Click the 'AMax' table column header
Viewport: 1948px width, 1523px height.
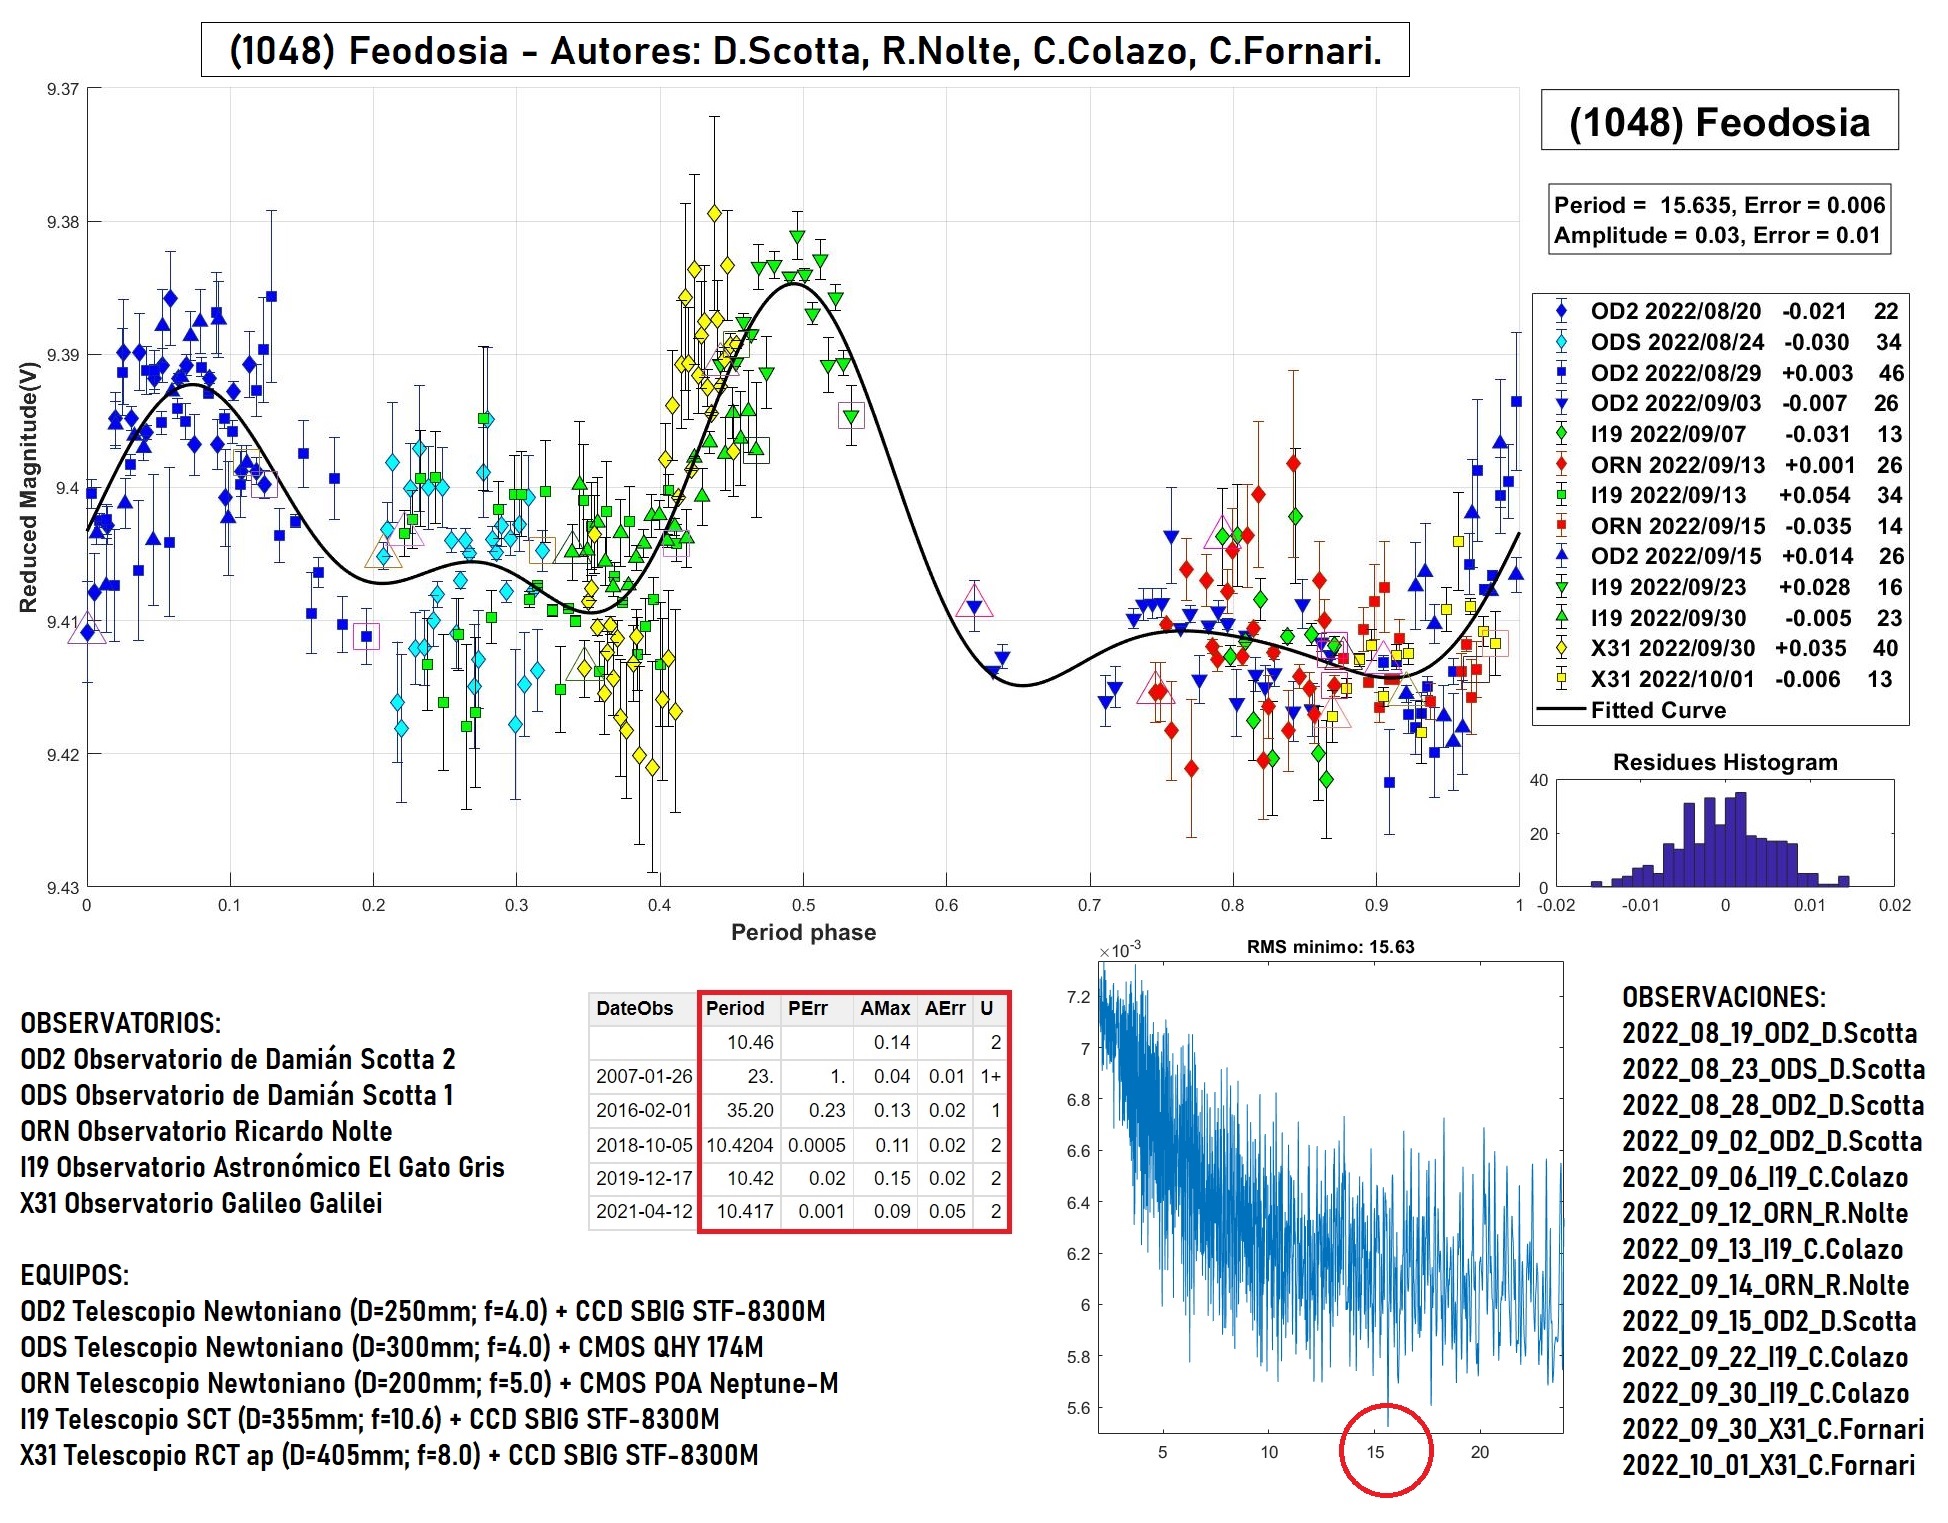[885, 1008]
